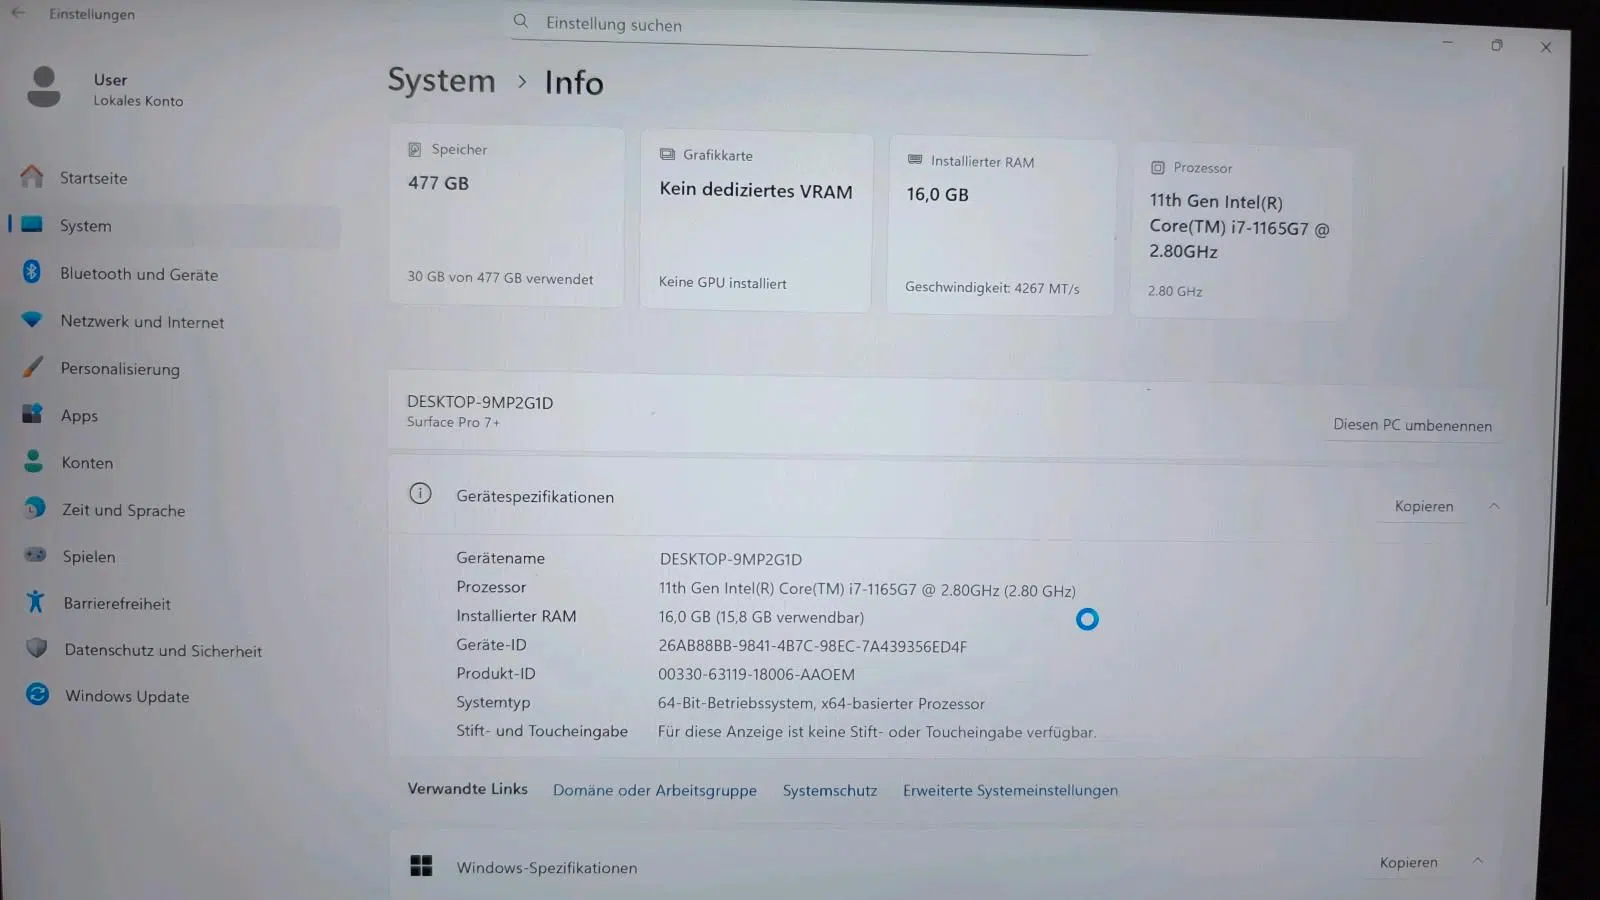Copy device specs with Kopieren button
Screen dimensions: 1600x900
[x=1424, y=506]
